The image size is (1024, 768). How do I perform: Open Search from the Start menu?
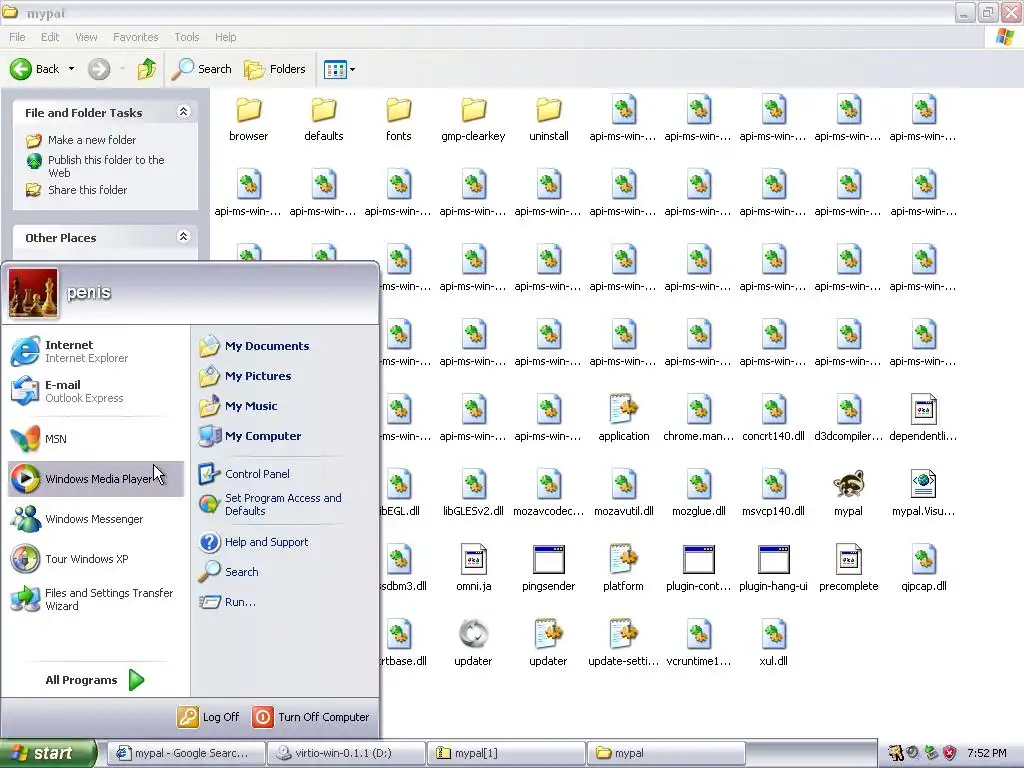pyautogui.click(x=229, y=572)
